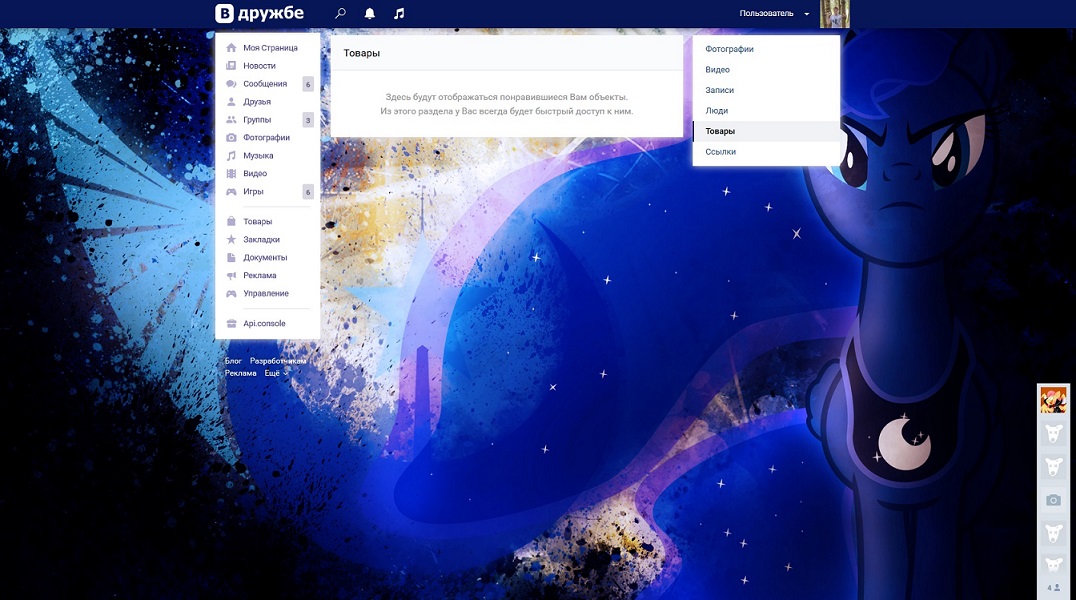Select Фотографии tab in right panel
The height and width of the screenshot is (600, 1076).
point(767,49)
